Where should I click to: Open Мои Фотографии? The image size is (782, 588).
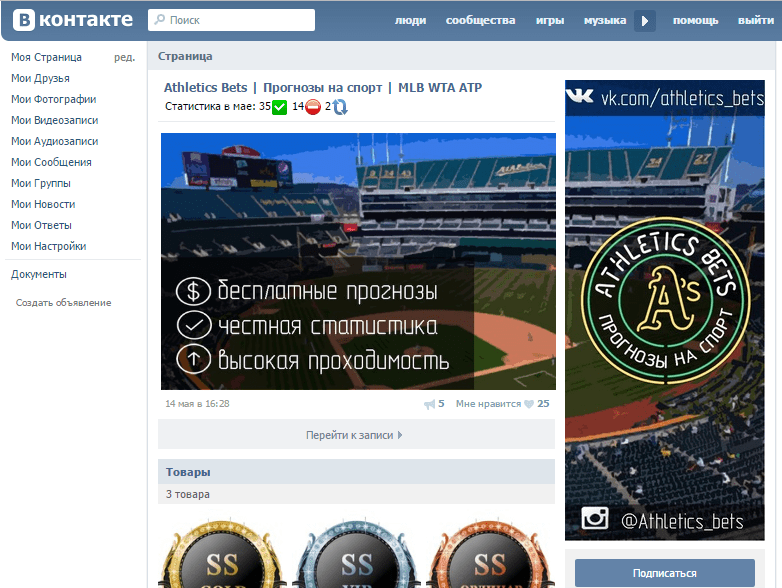(x=54, y=99)
